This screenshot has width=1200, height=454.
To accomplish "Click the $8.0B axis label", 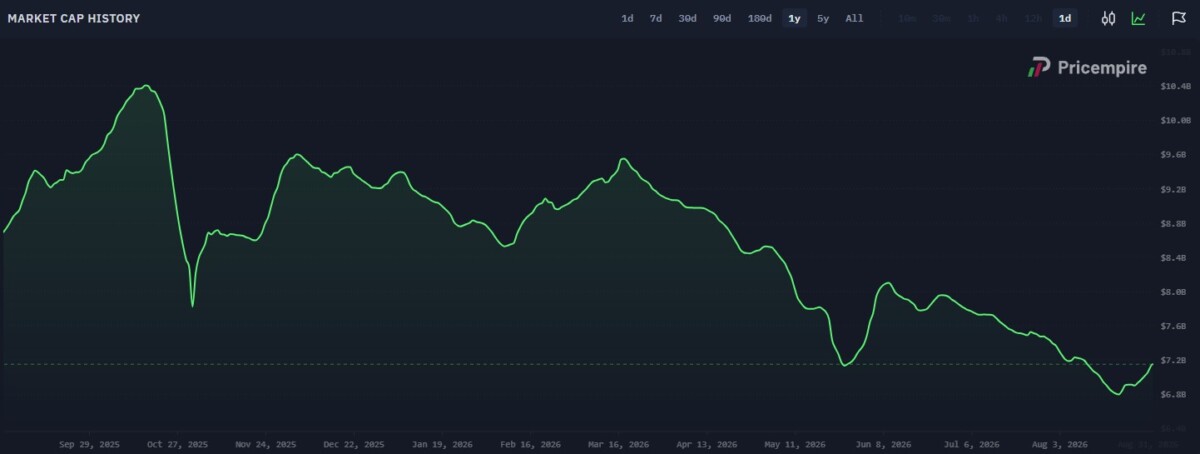I will (1173, 292).
